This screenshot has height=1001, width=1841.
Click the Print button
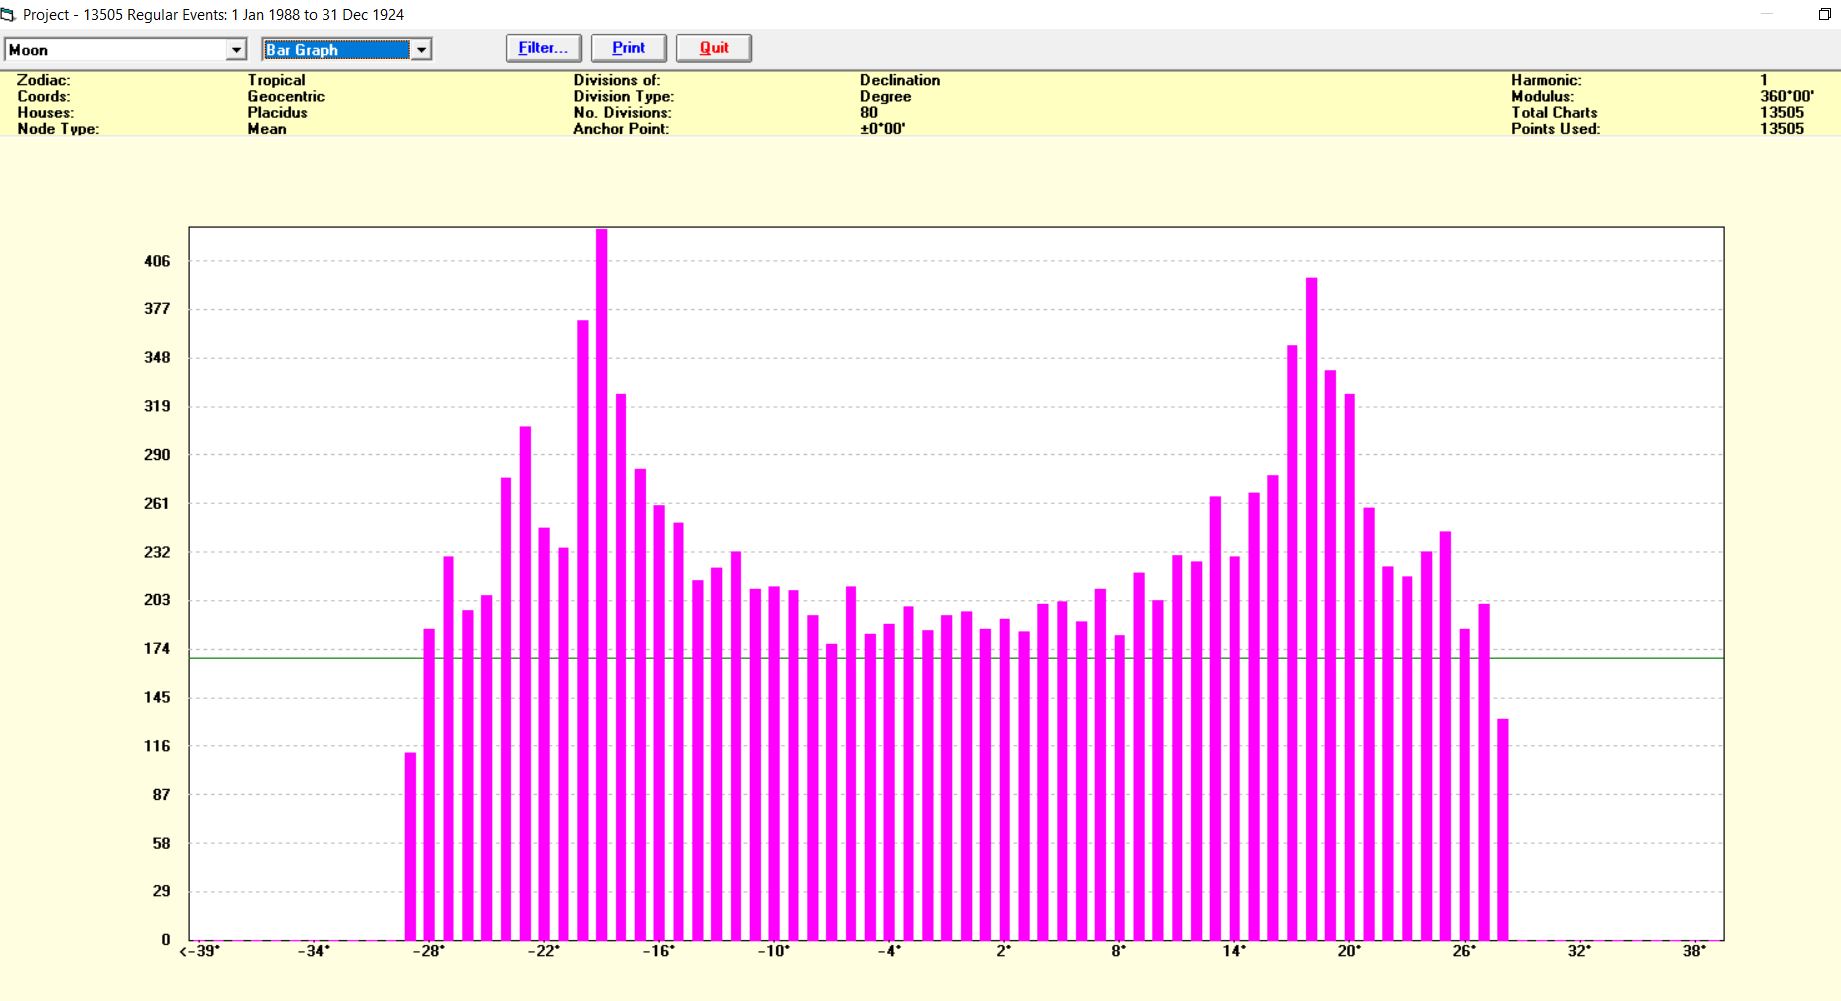point(628,48)
